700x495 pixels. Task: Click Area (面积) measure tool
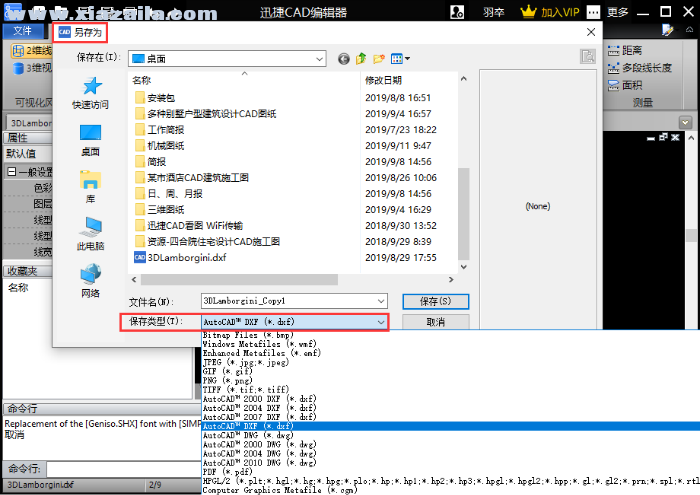tap(625, 85)
